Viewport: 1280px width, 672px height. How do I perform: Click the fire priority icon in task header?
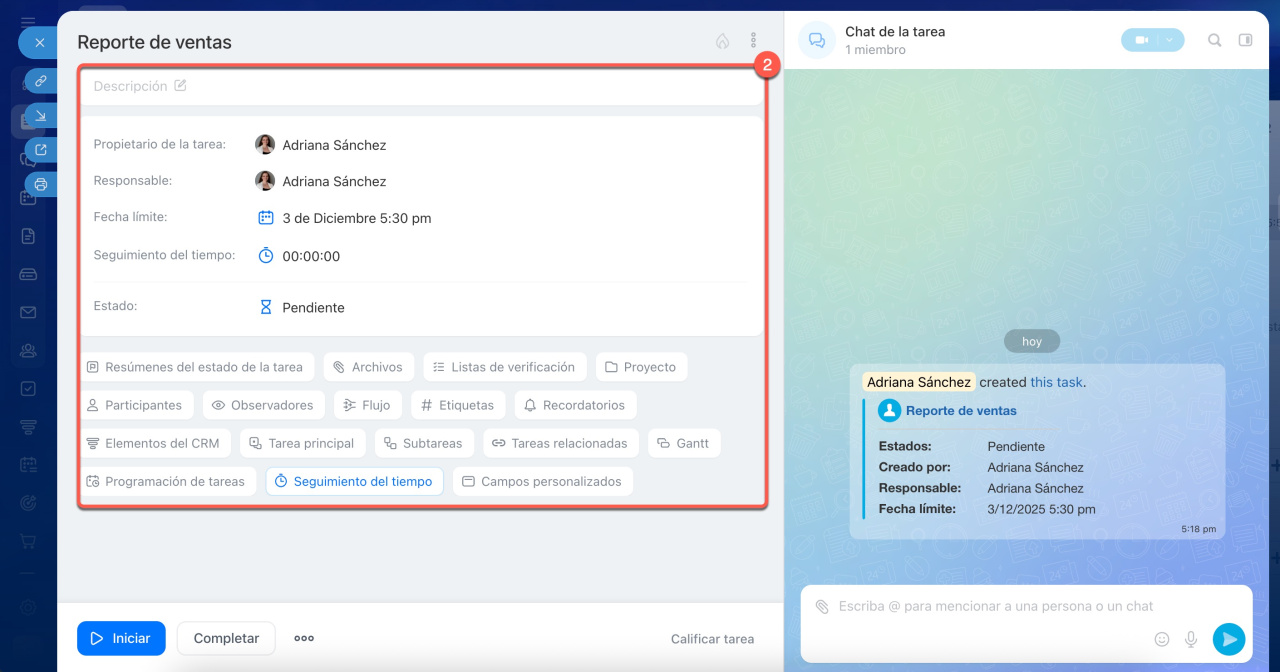(722, 41)
